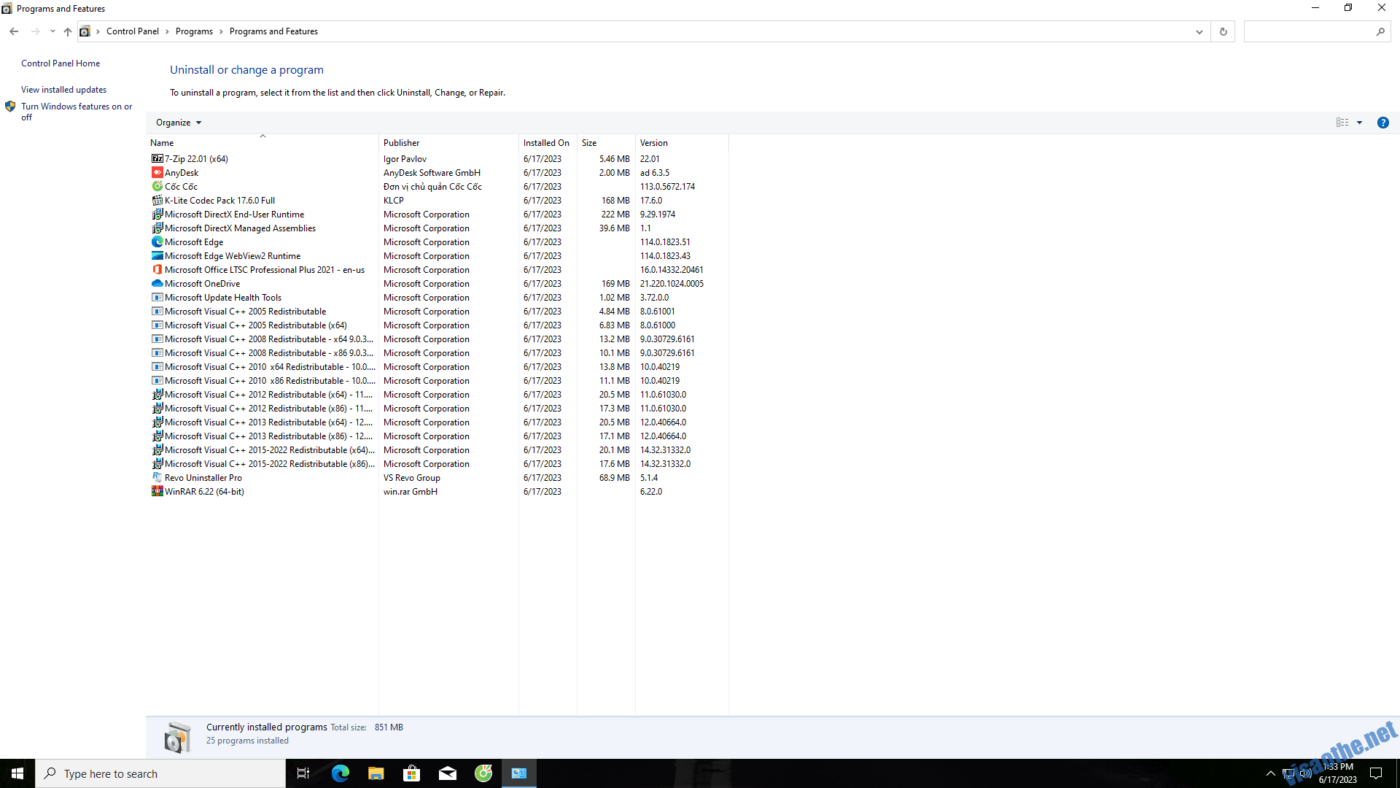Select Visual C++ 2012 Redistributable (x64) row
1400x788 pixels.
click(x=437, y=394)
